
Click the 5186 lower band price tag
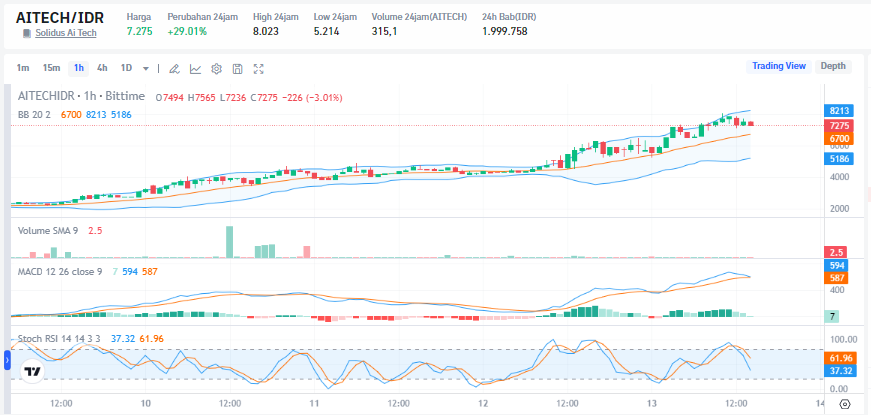(x=838, y=159)
